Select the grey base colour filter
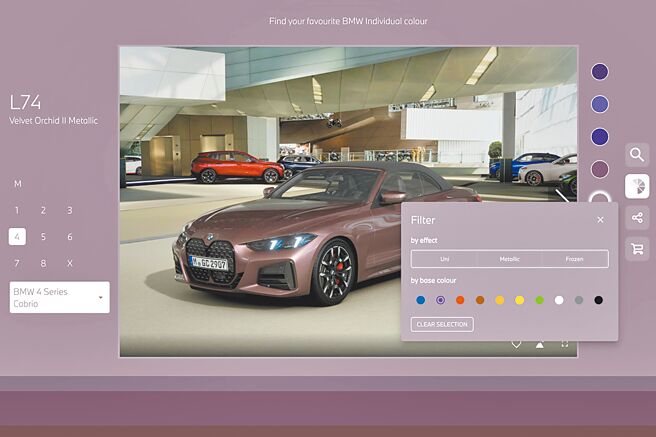Screen dimensions: 656x437 point(579,300)
